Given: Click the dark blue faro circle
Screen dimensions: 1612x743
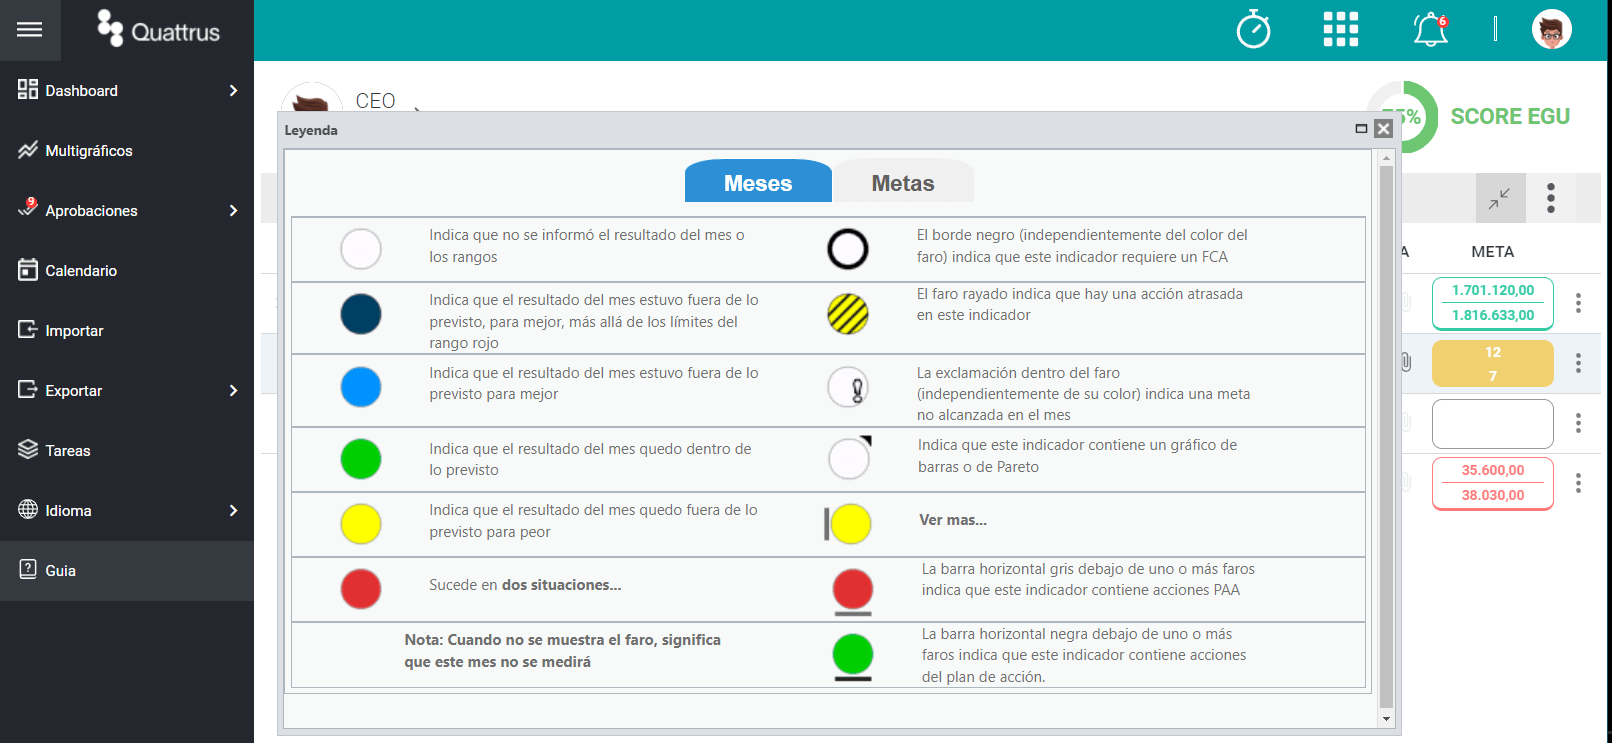Looking at the screenshot, I should coord(361,314).
